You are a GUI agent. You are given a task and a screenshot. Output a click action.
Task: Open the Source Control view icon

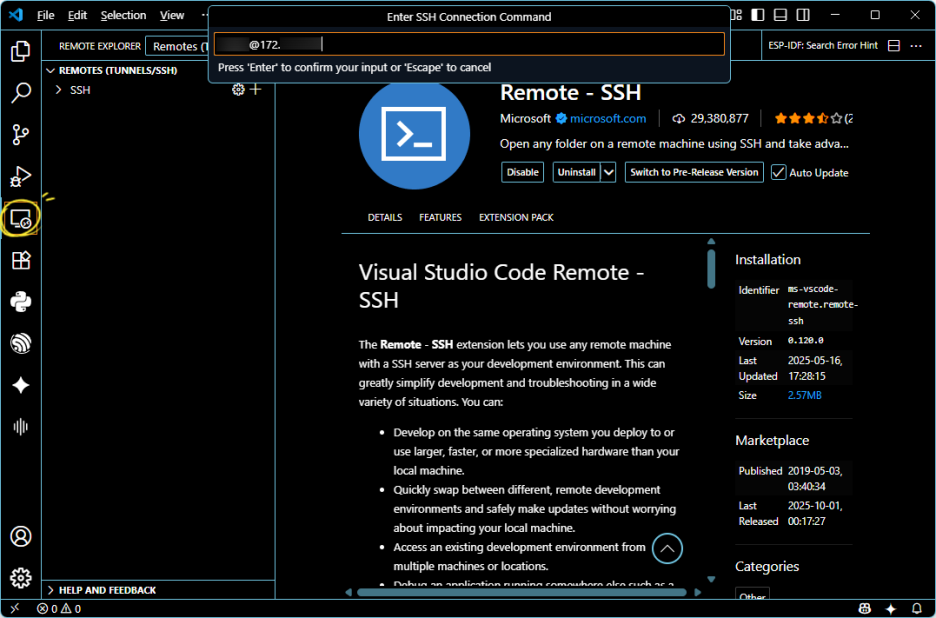tap(21, 134)
